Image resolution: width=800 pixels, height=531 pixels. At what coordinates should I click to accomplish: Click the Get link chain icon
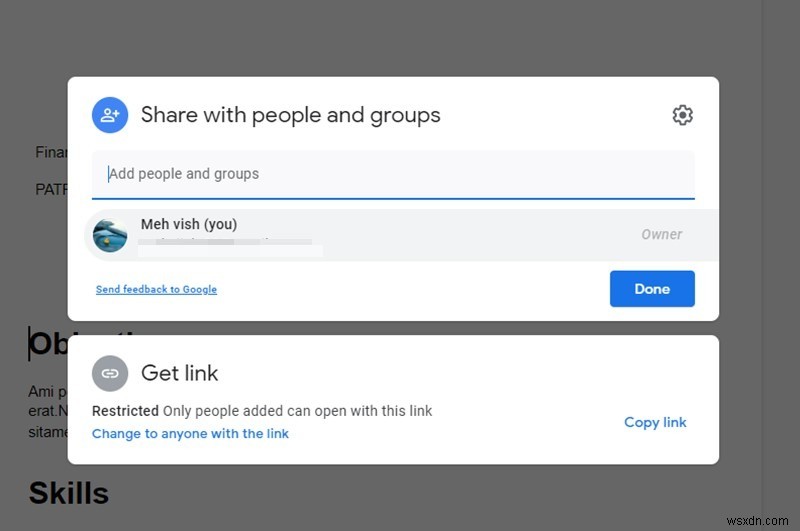click(110, 373)
